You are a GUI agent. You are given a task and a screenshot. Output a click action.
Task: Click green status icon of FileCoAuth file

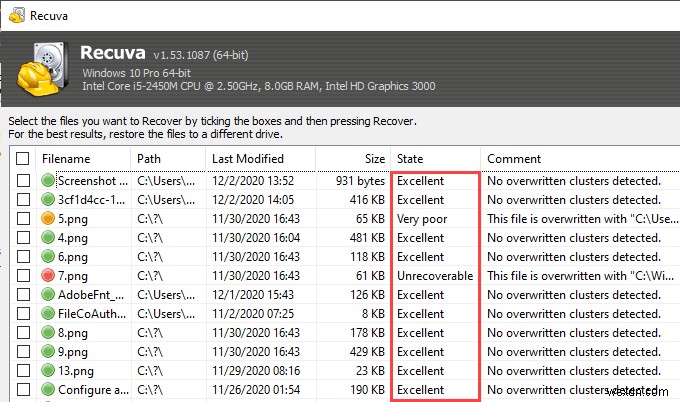click(48, 314)
